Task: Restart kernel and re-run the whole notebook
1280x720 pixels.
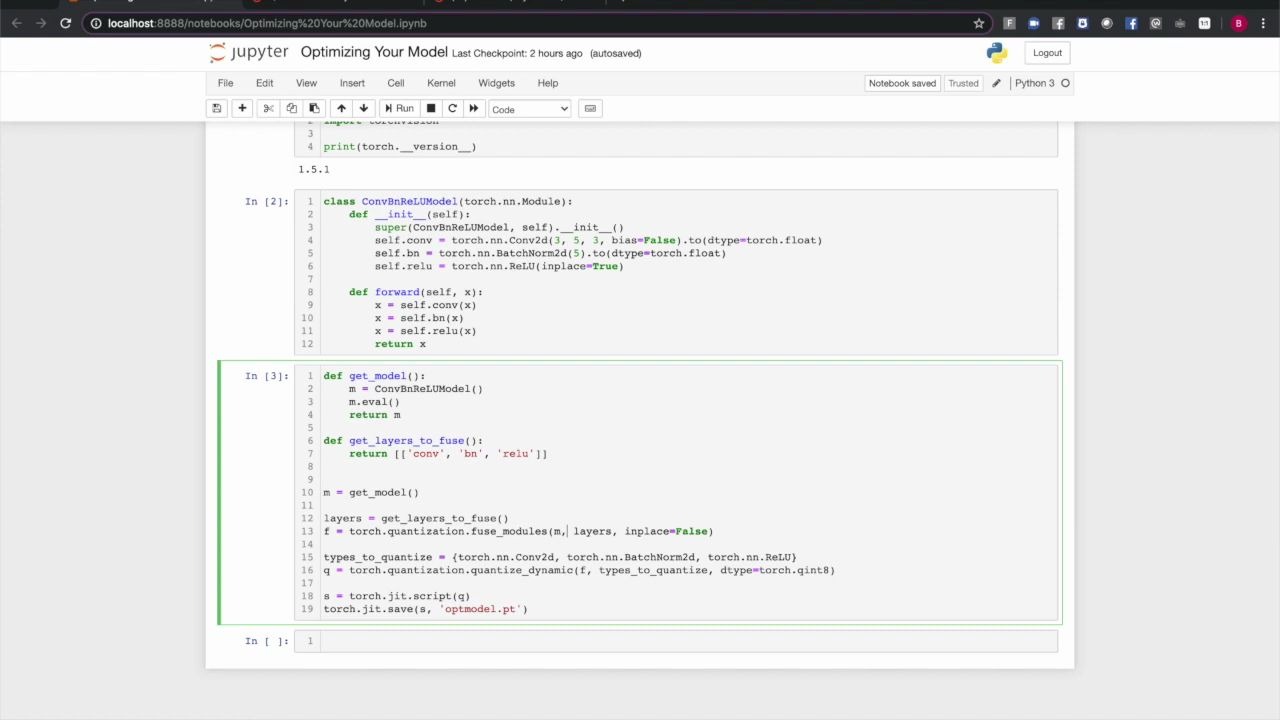Action: (474, 109)
